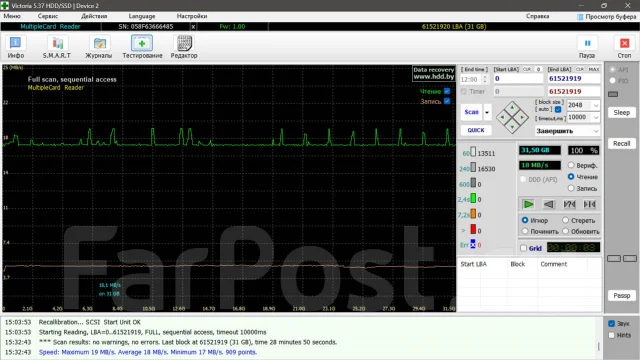The width and height of the screenshot is (640, 360).
Task: Click the Start LBA input field
Action: (518, 79)
